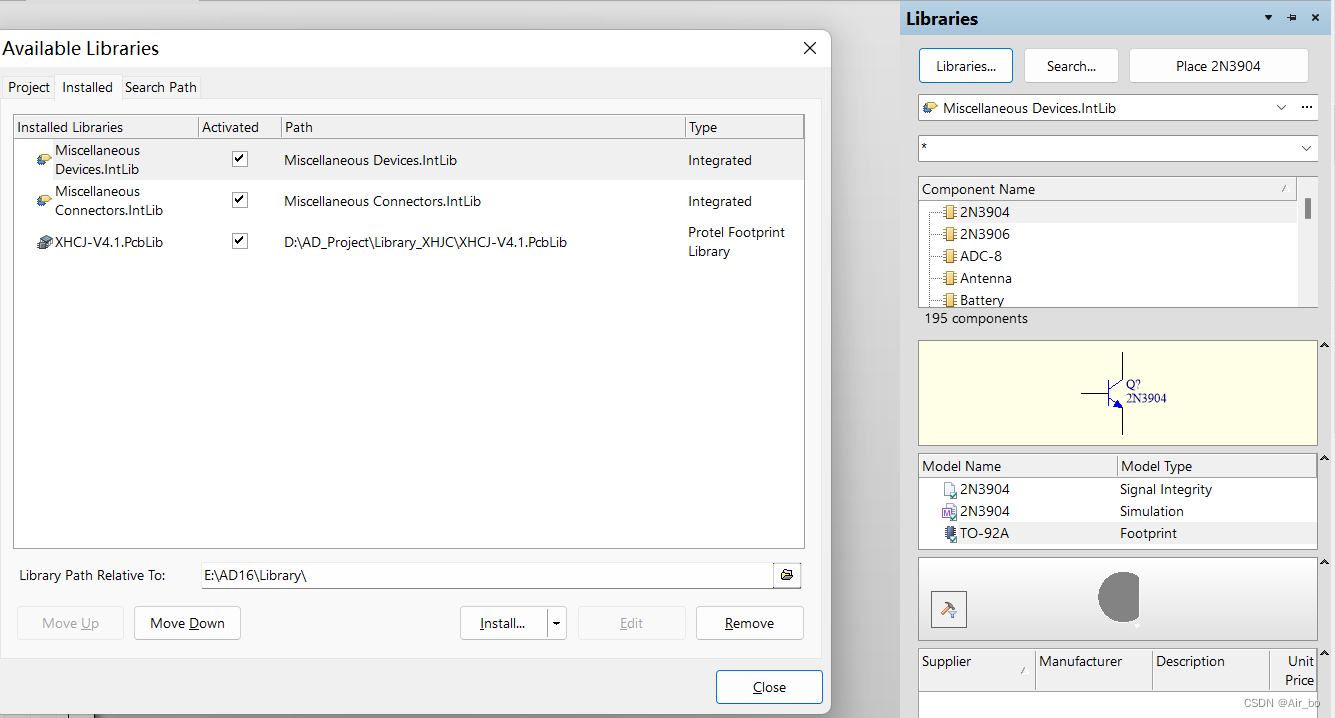Switch to the Project tab
The height and width of the screenshot is (718, 1335).
29,87
